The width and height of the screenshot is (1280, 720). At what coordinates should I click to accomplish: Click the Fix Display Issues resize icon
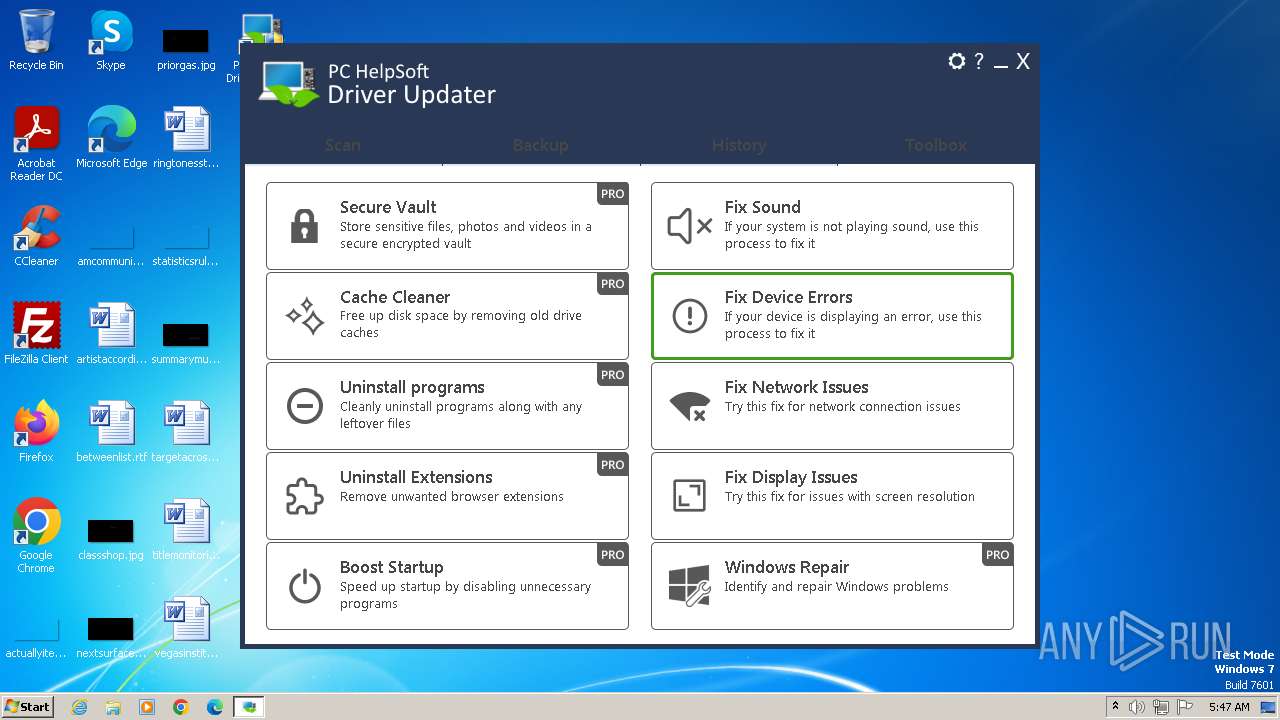tap(689, 496)
